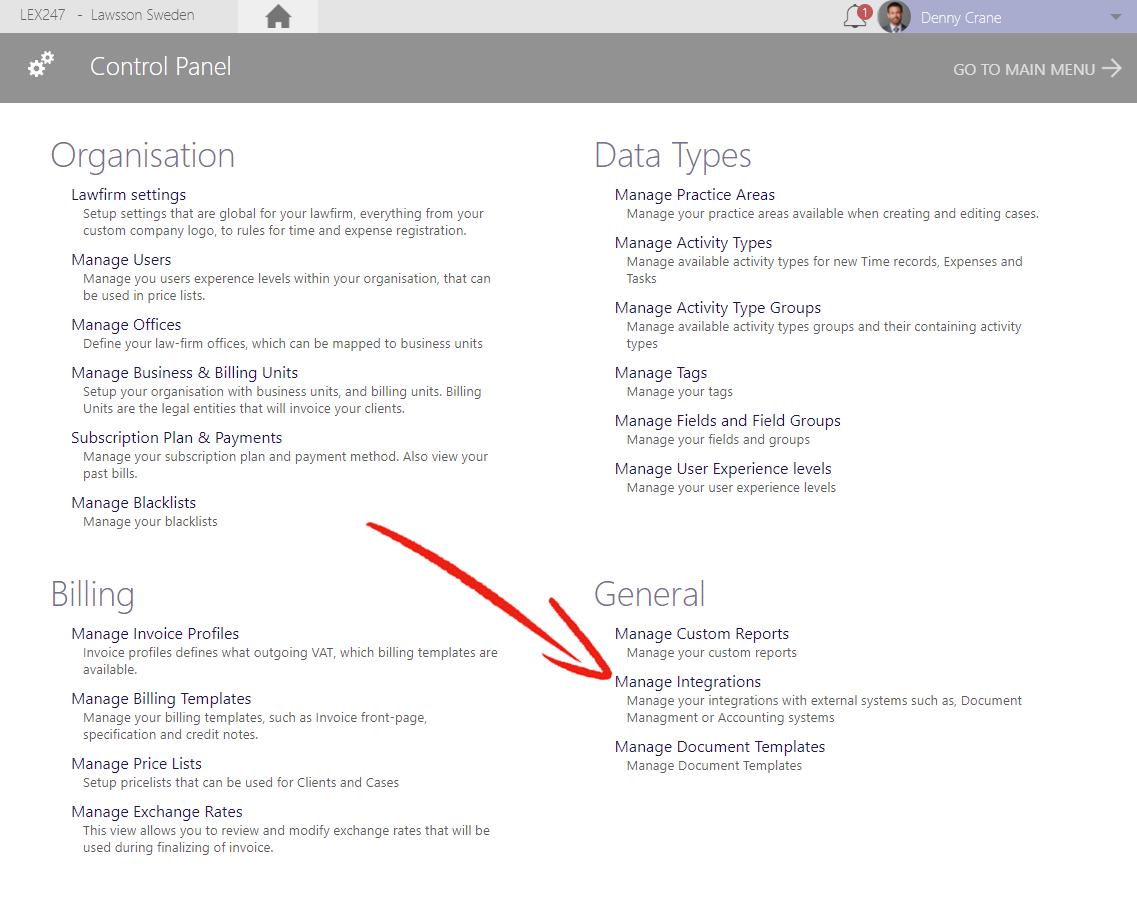Open Manage Offices link
This screenshot has height=918, width=1137.
pyautogui.click(x=126, y=325)
